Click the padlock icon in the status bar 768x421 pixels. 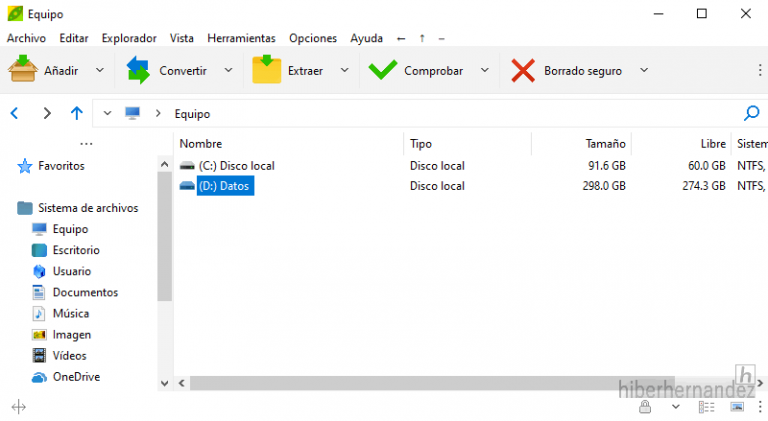point(646,406)
